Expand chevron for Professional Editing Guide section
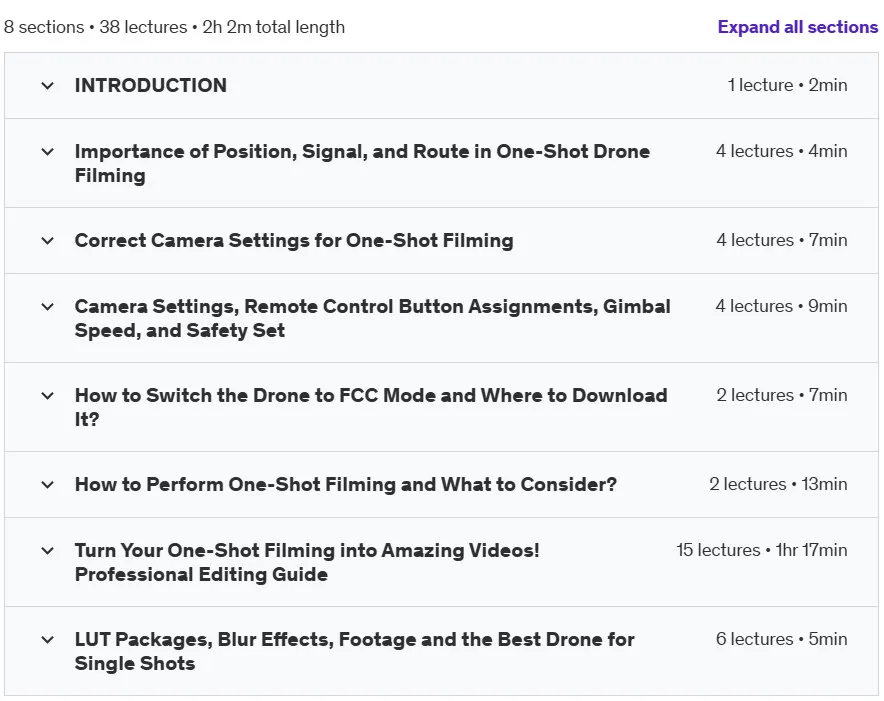 pyautogui.click(x=48, y=550)
